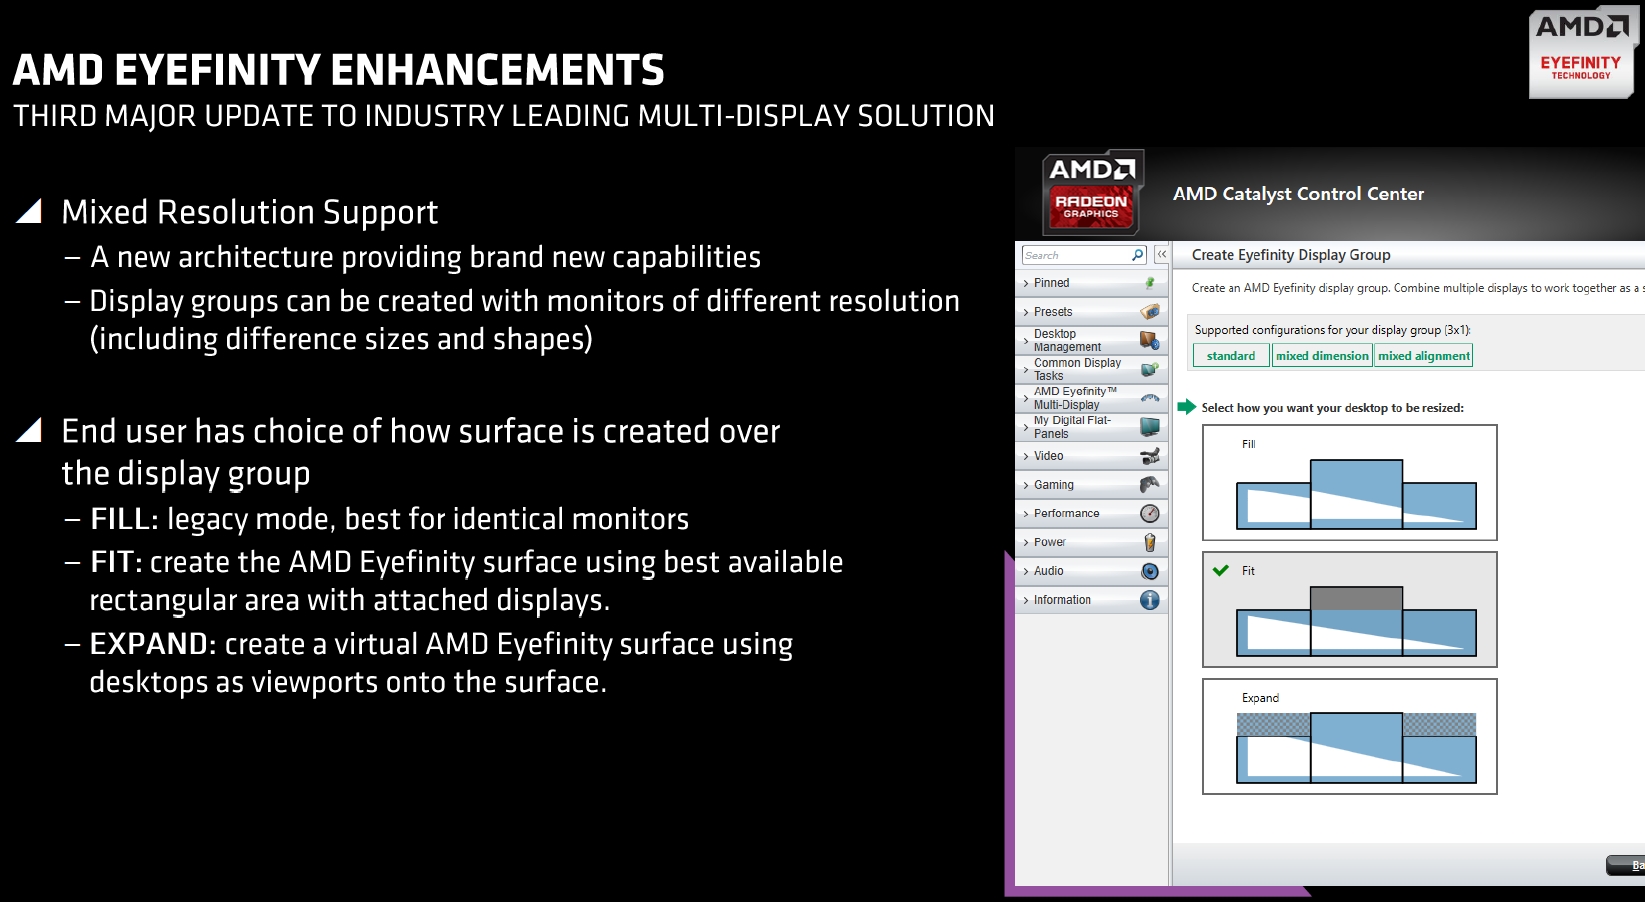
Task: Expand the Gaming section chevron
Action: tap(1026, 485)
